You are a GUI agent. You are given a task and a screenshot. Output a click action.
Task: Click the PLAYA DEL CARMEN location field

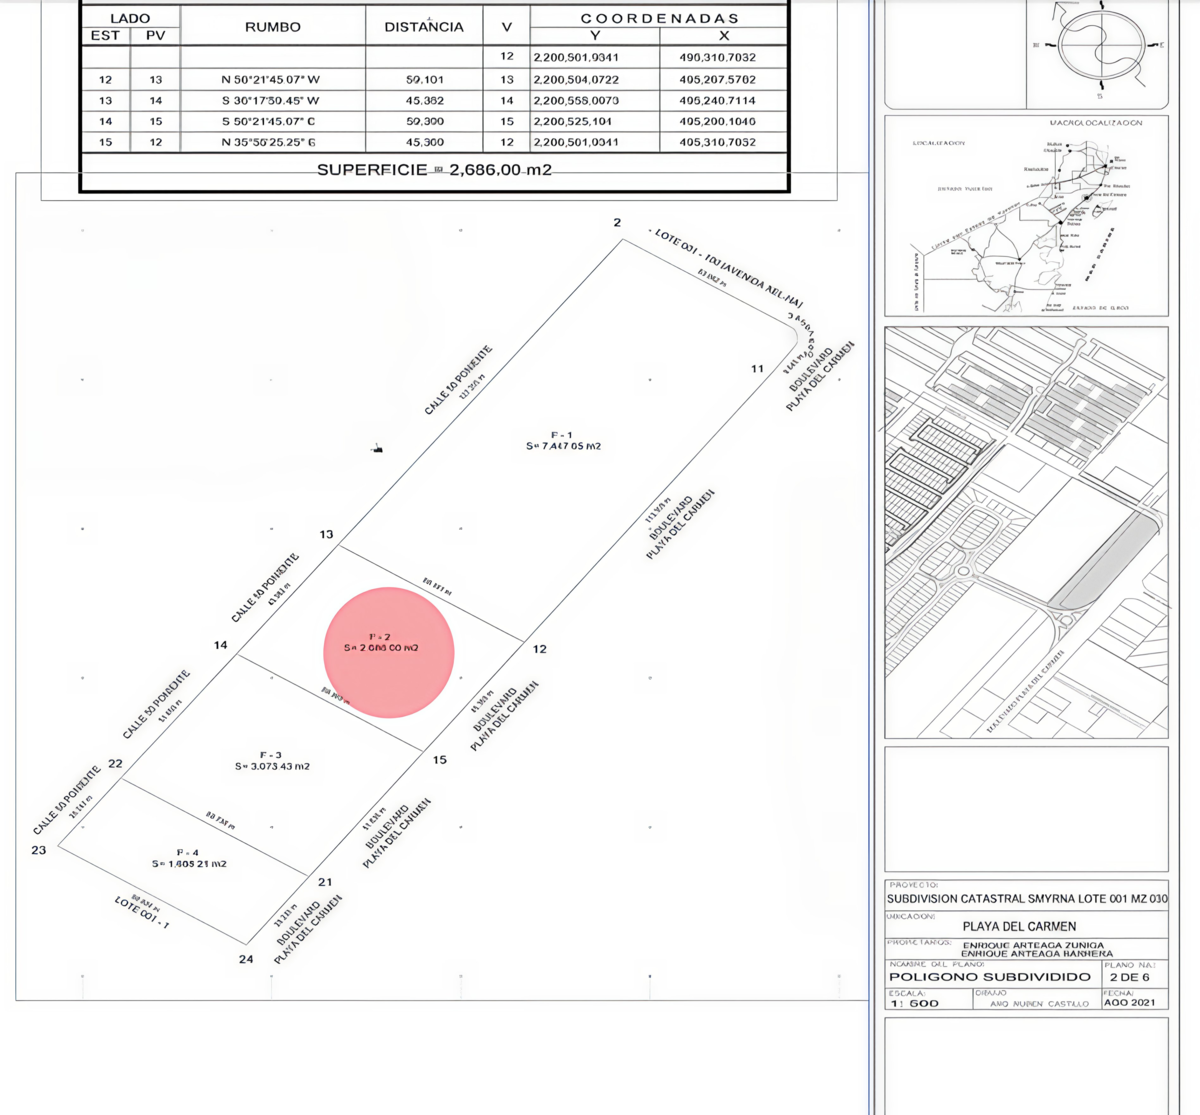coord(1019,926)
